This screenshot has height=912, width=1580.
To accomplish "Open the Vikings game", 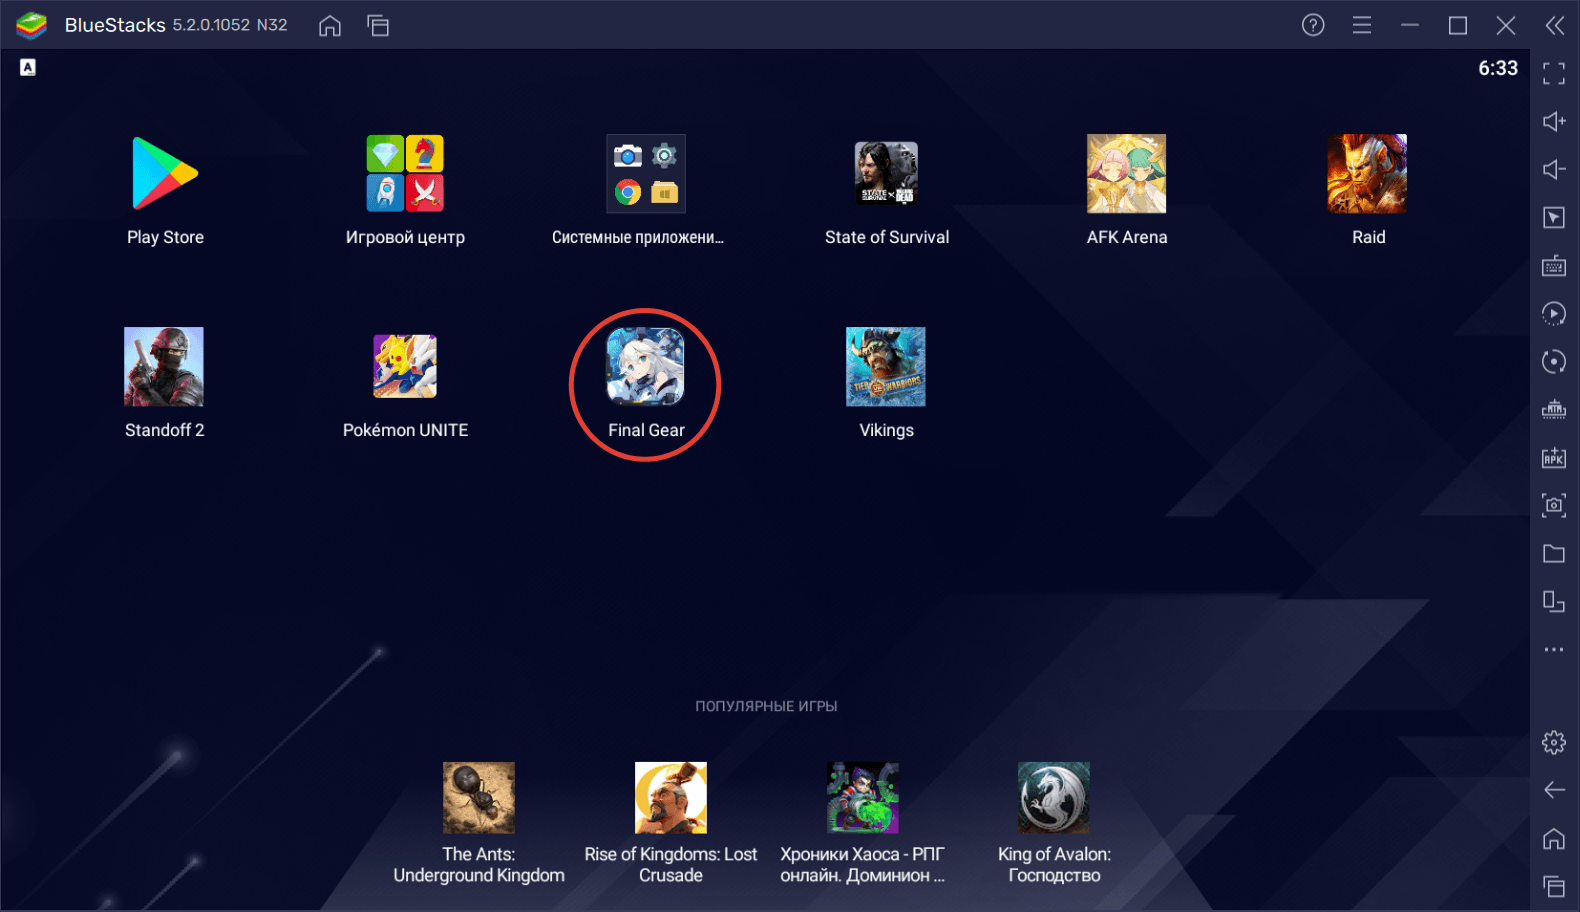I will [886, 367].
